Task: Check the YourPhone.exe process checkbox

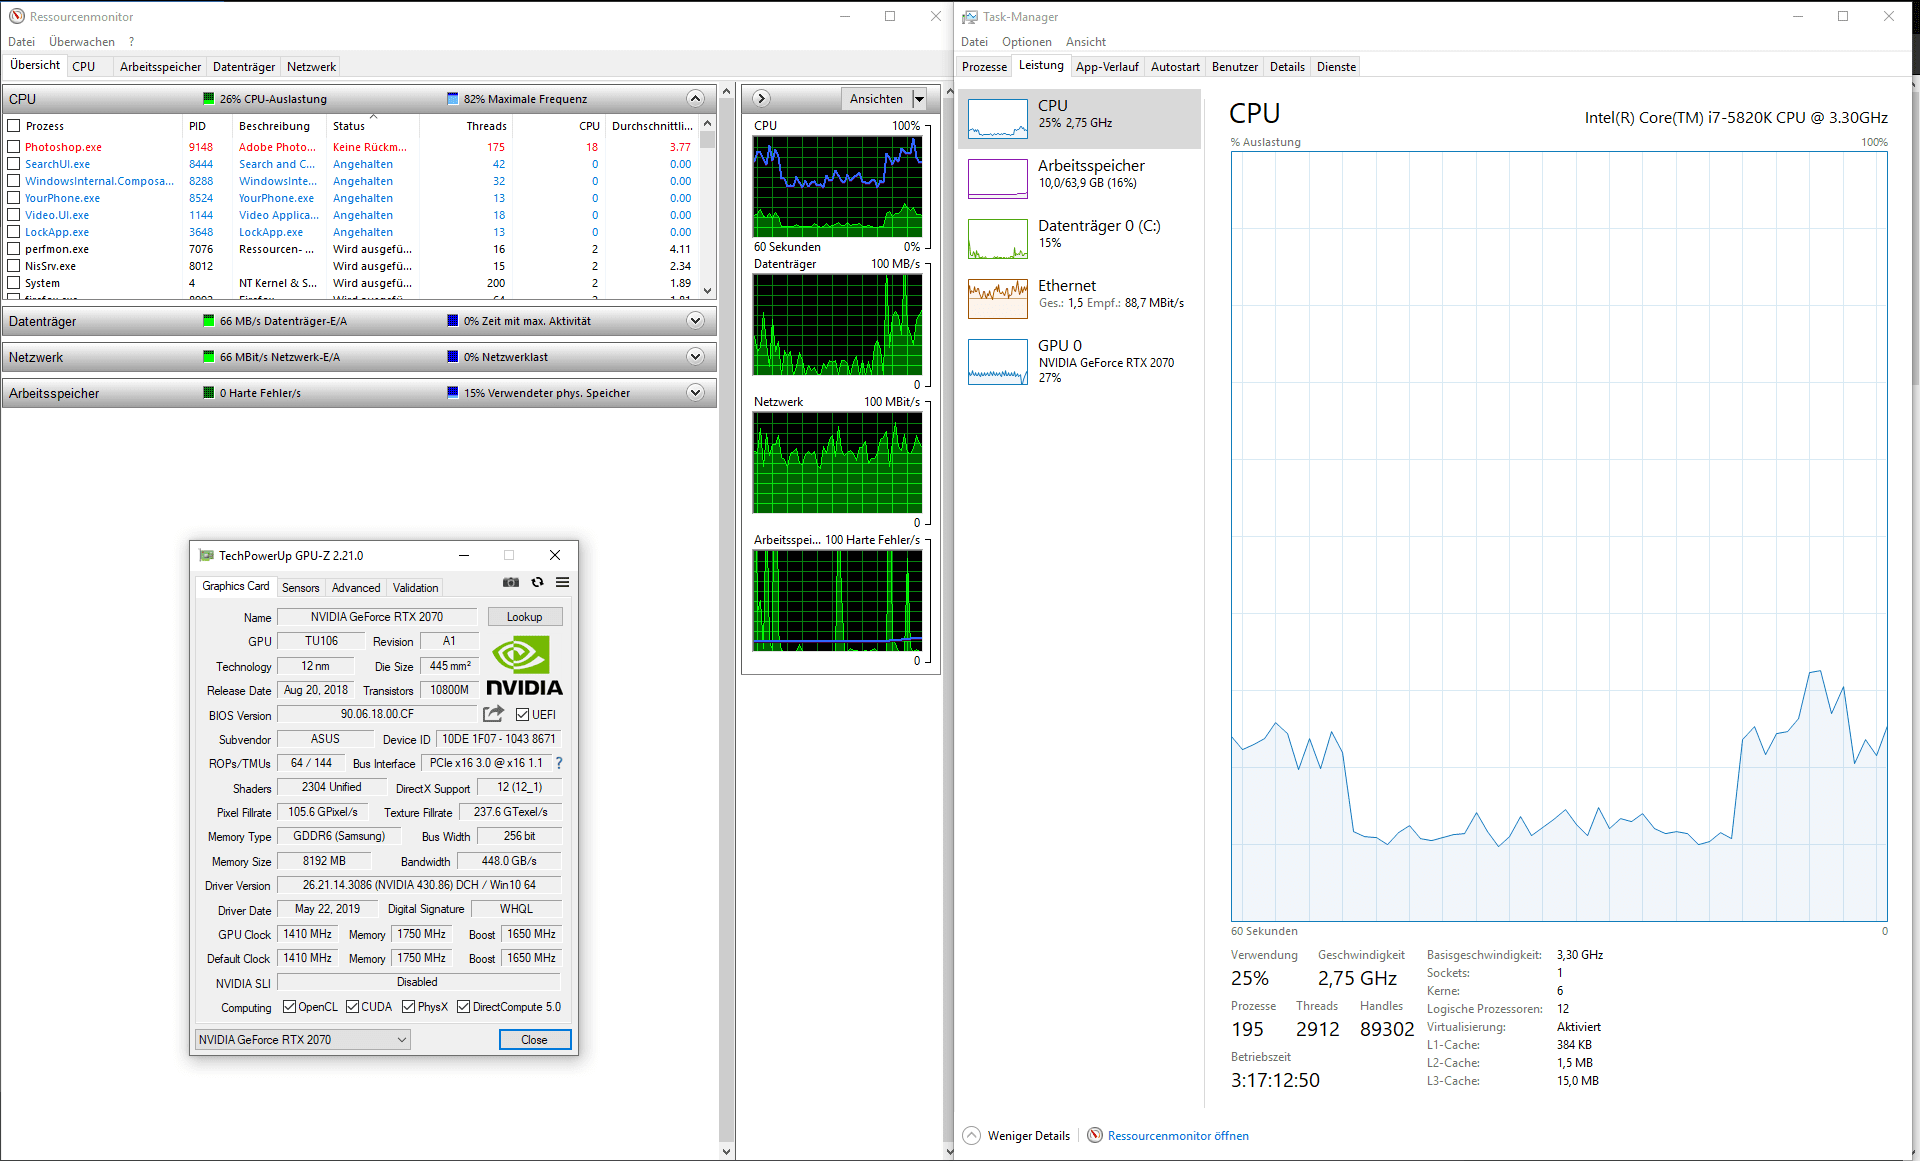Action: coord(14,198)
